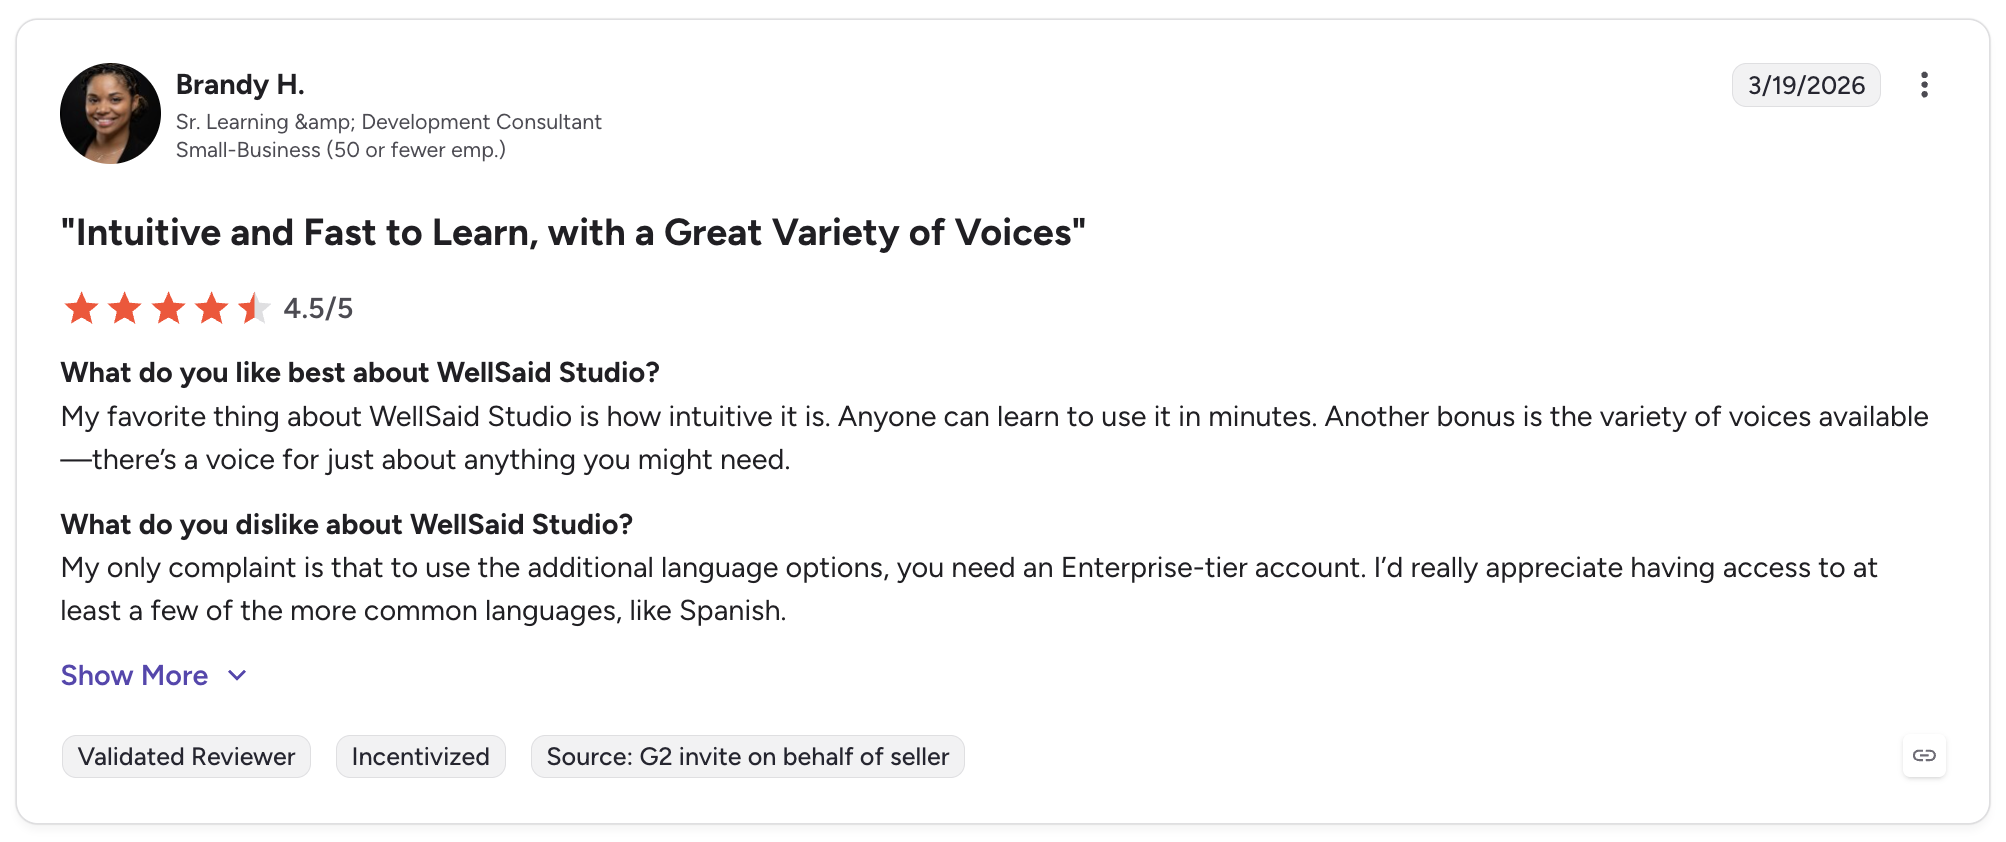Click the 4.5/5 rating score
2006x842 pixels.
click(318, 308)
